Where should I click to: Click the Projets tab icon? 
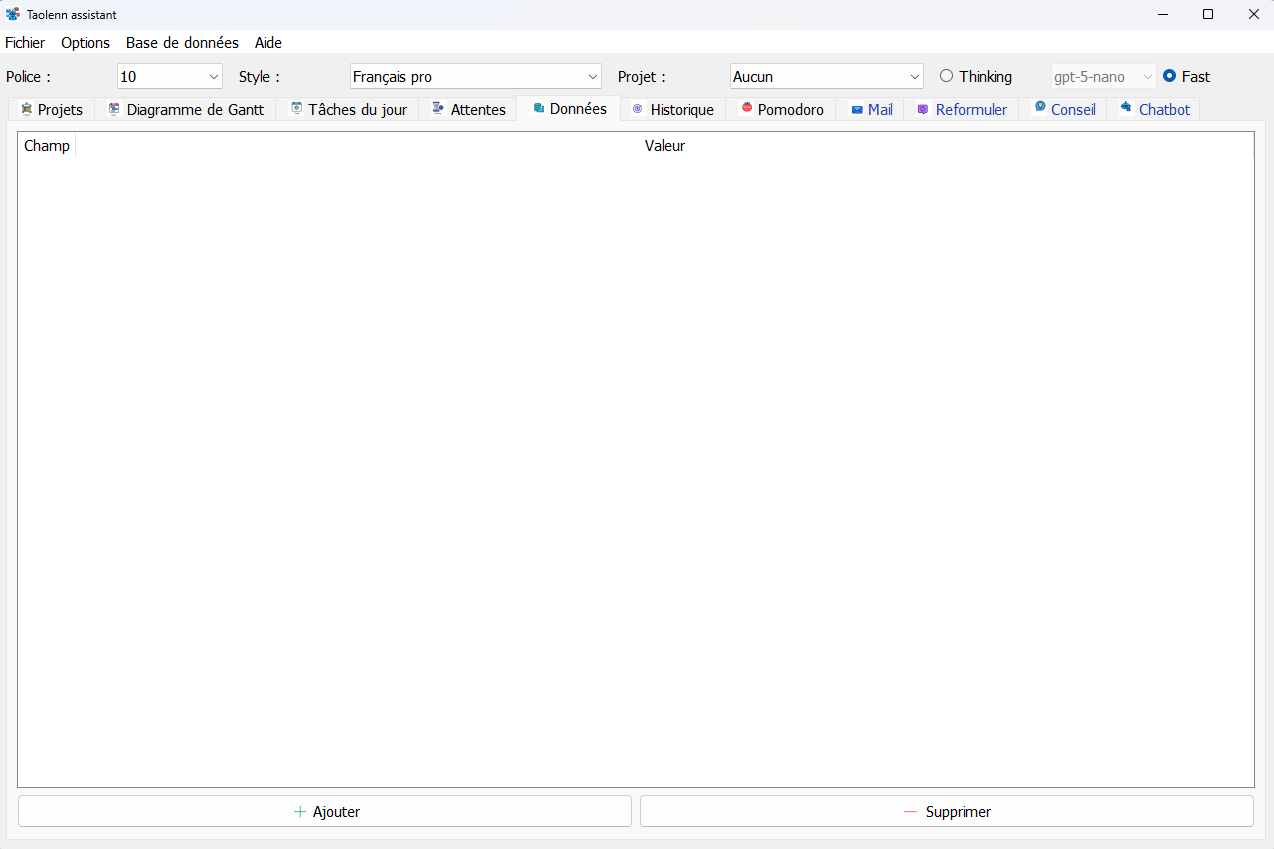point(26,109)
